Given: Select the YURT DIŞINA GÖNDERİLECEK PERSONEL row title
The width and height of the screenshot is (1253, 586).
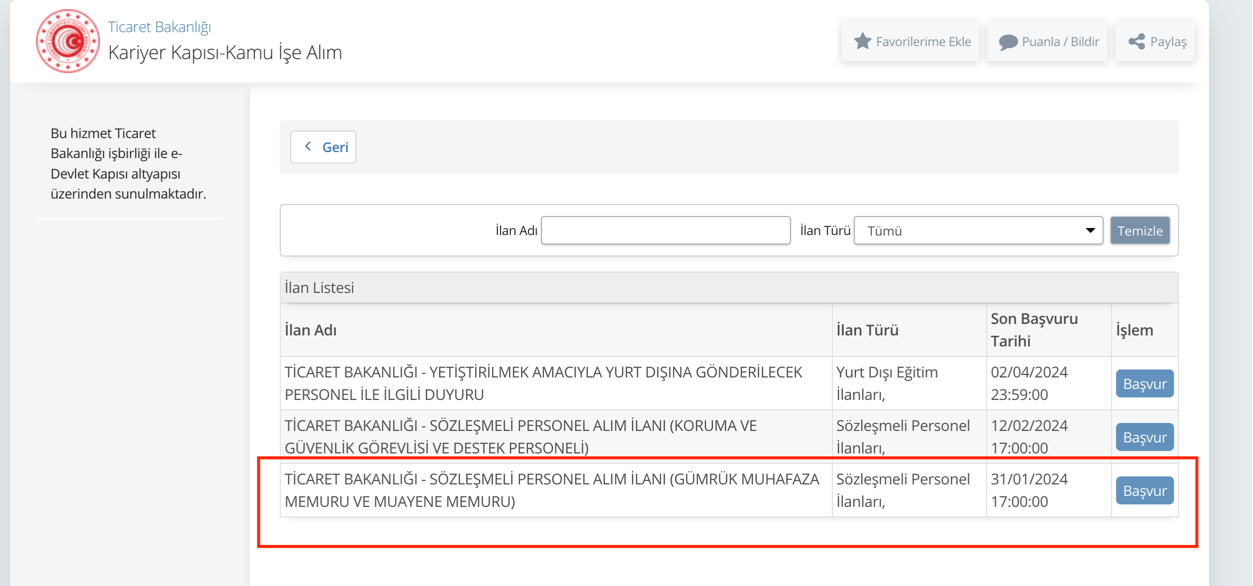Looking at the screenshot, I should pos(544,383).
